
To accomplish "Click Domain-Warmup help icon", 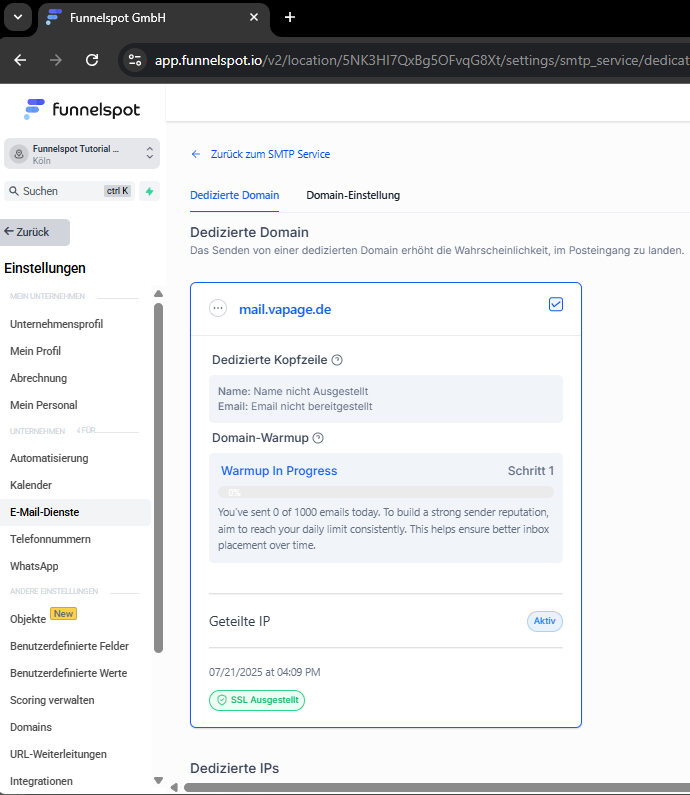I will (318, 438).
